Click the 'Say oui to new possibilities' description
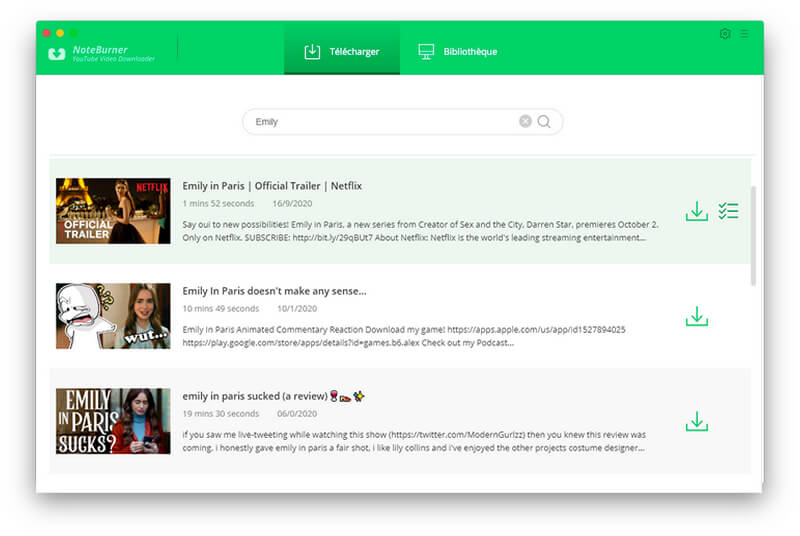 (420, 231)
